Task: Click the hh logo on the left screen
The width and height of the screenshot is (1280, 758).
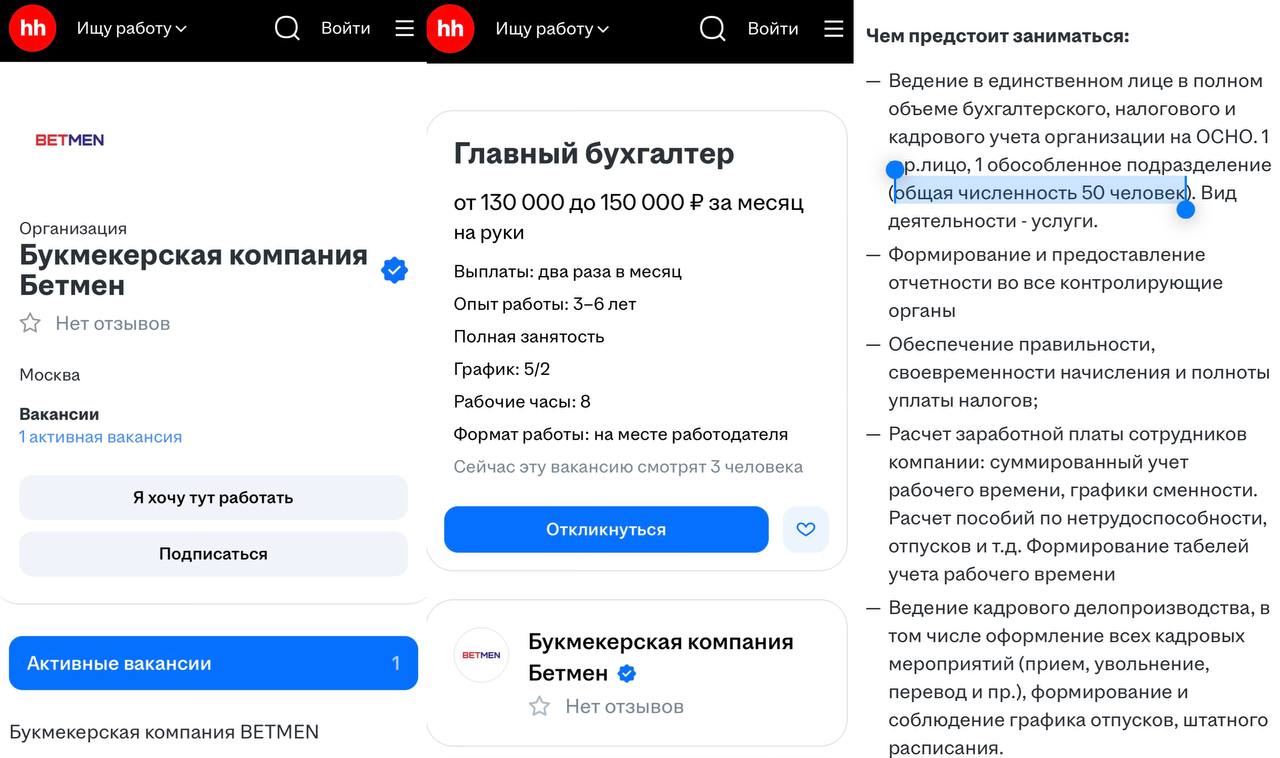Action: click(x=31, y=28)
